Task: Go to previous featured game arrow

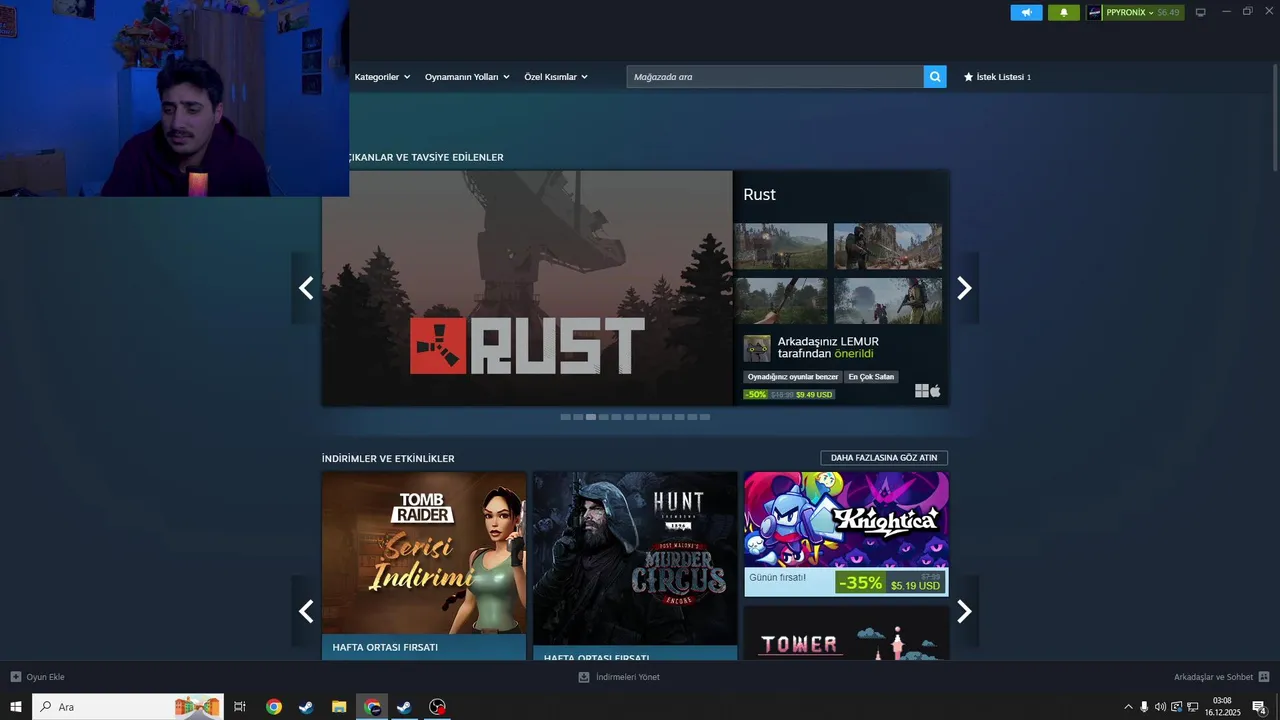Action: (x=306, y=288)
